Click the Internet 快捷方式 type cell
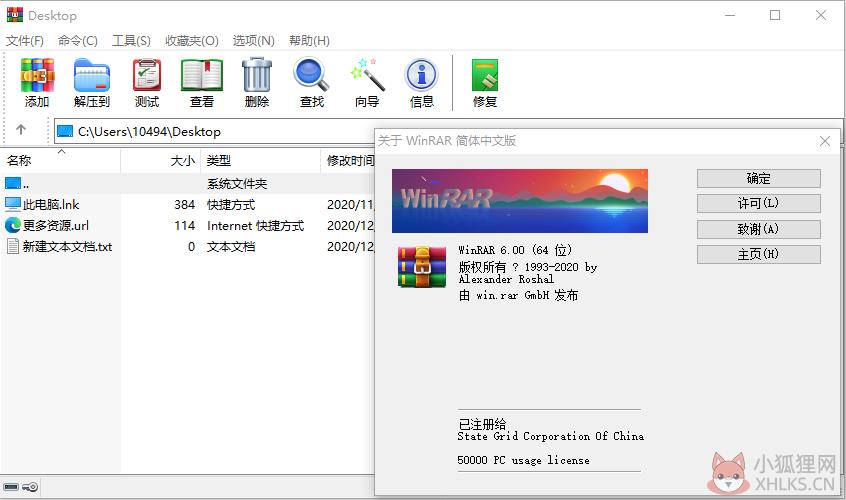The image size is (846, 500). coord(256,226)
